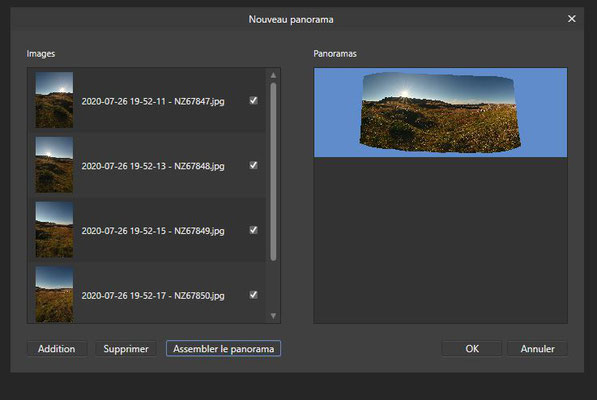Select the NZ67848.jpg thumbnail

tap(54, 164)
